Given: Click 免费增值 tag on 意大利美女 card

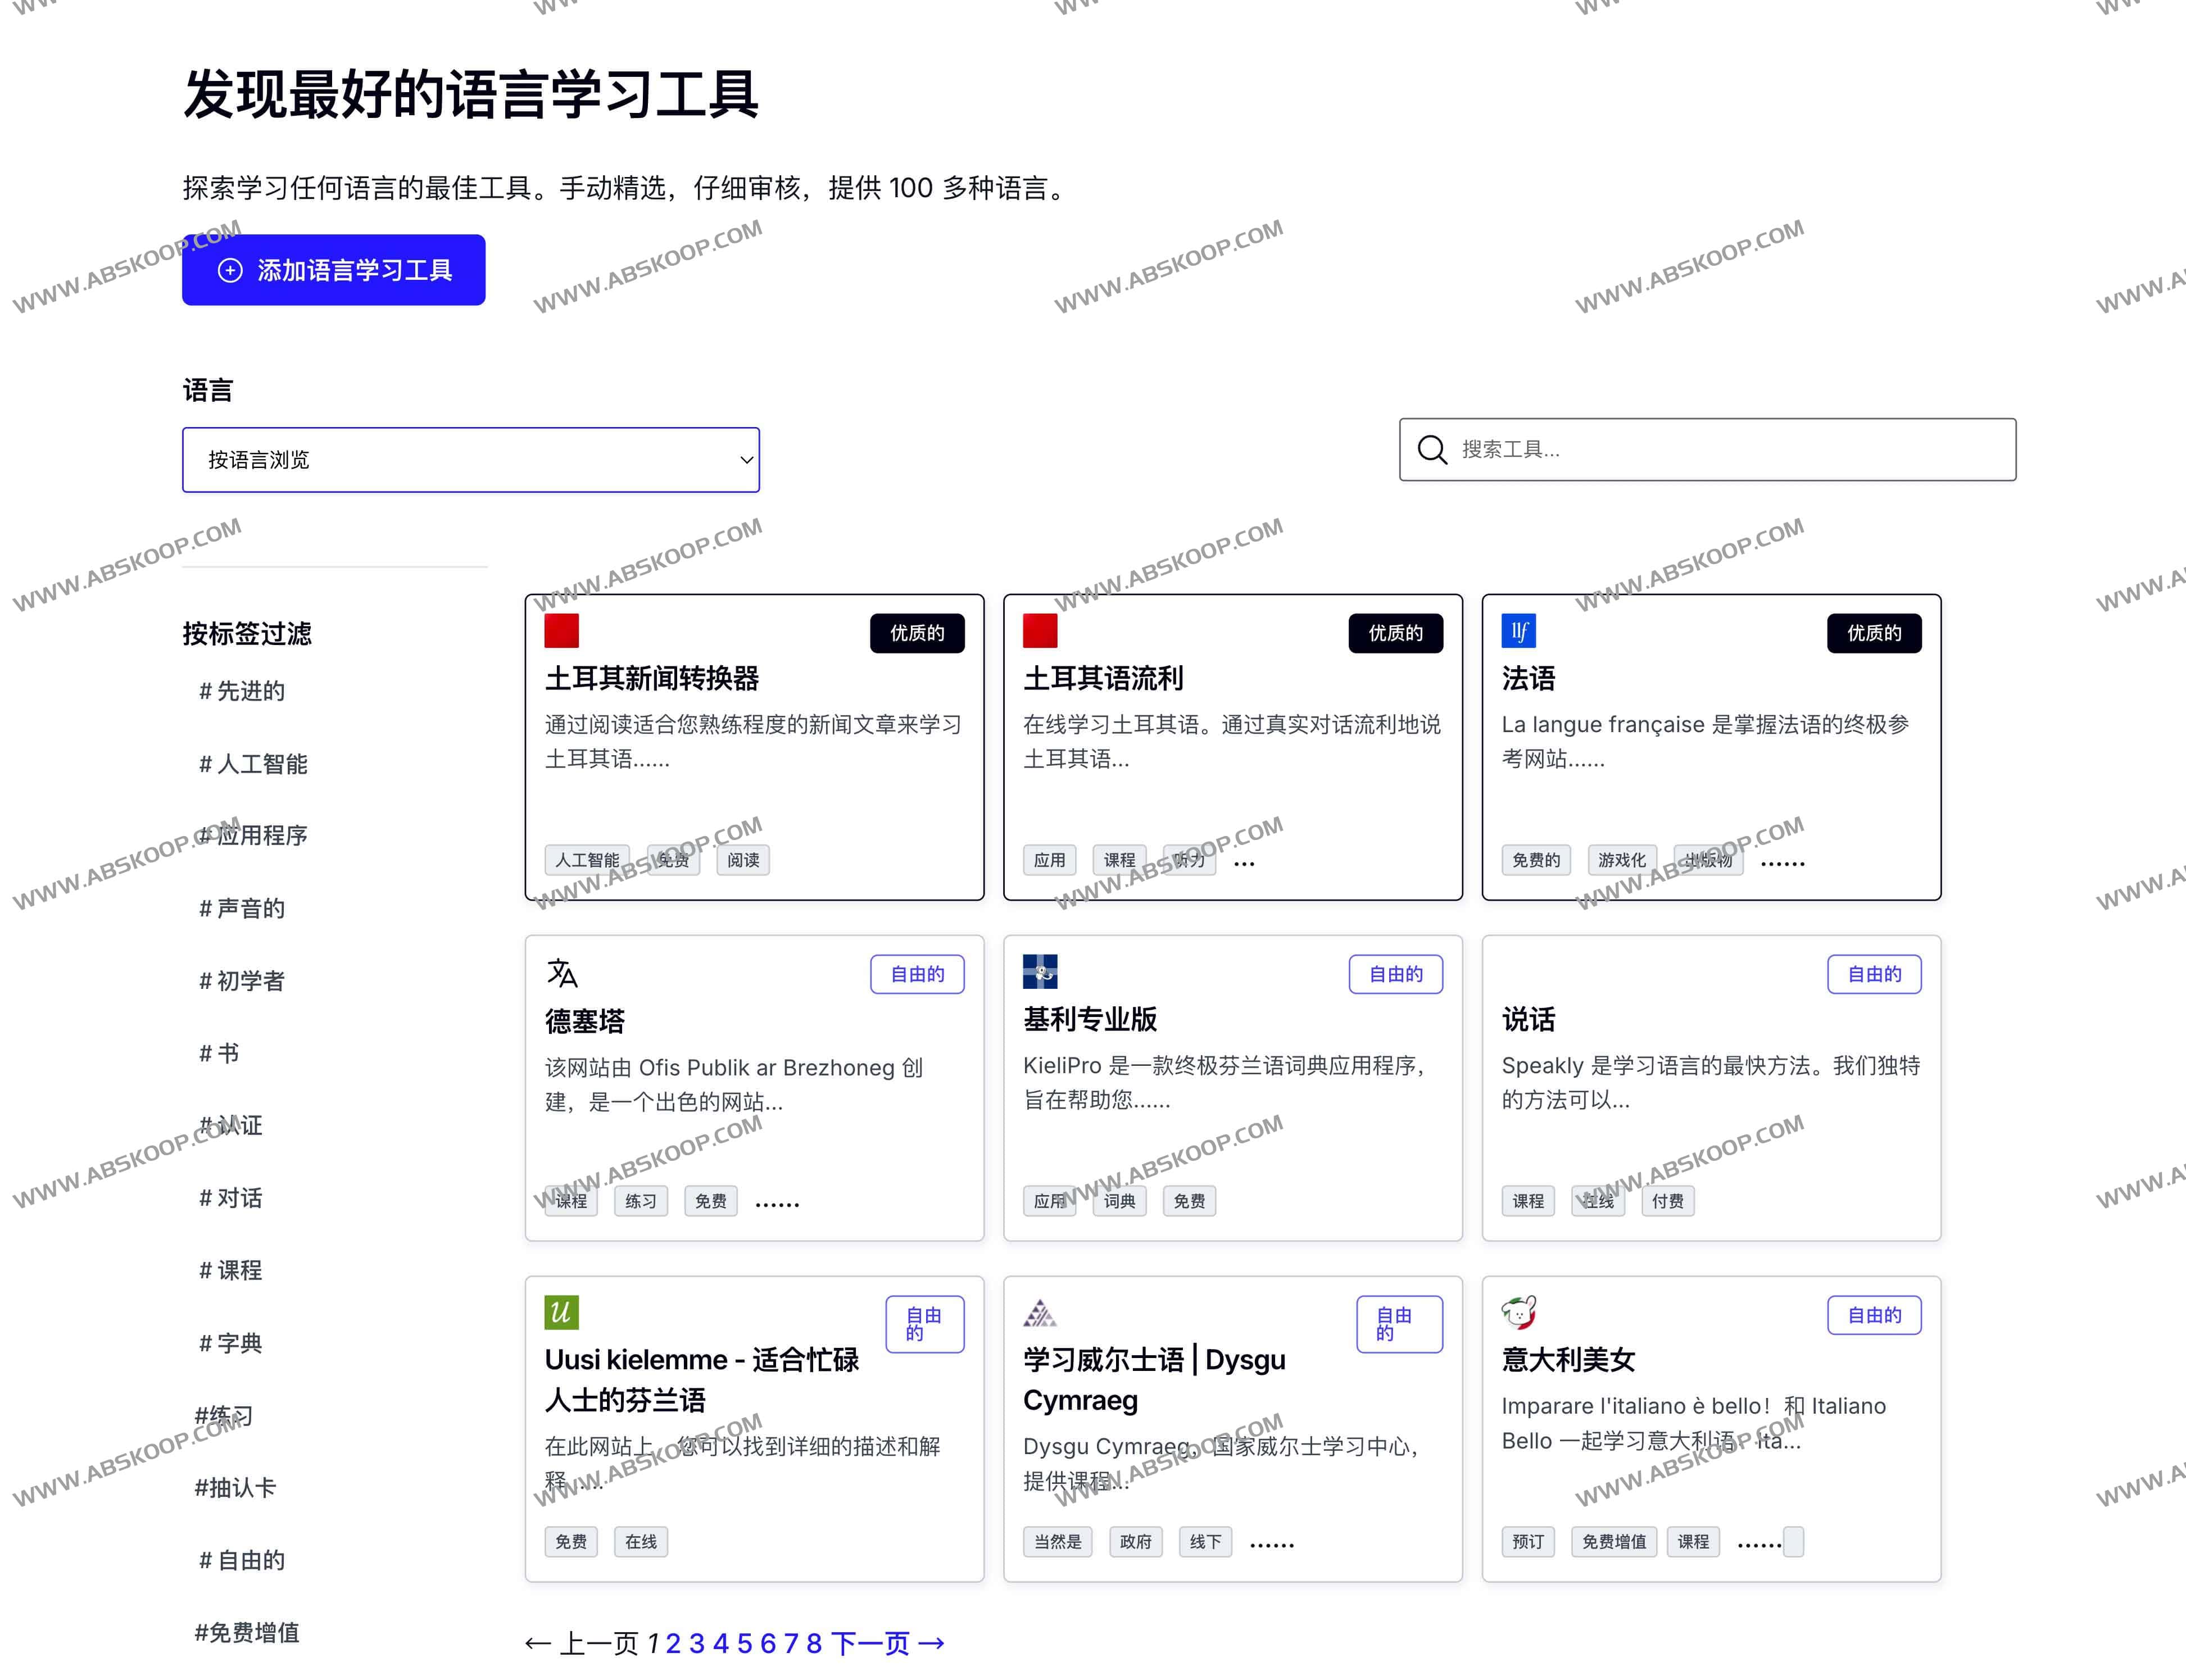Looking at the screenshot, I should coord(1614,1542).
